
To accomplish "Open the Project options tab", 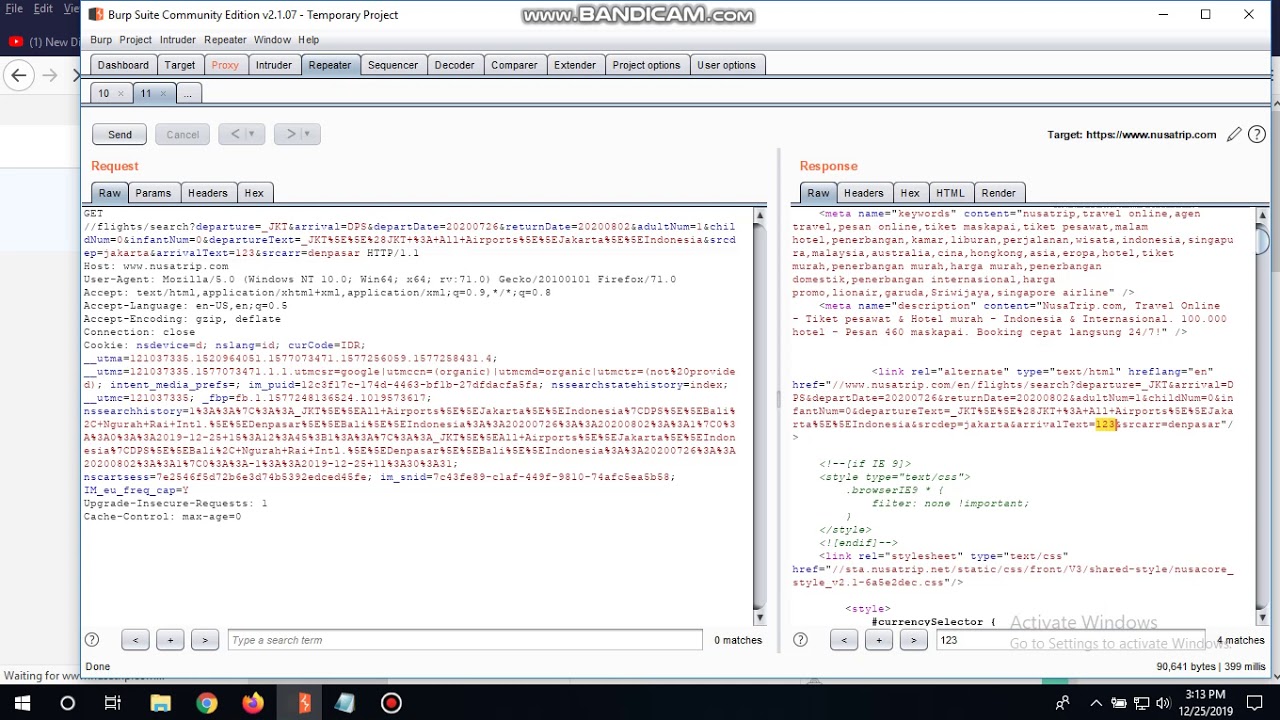I will coord(646,65).
